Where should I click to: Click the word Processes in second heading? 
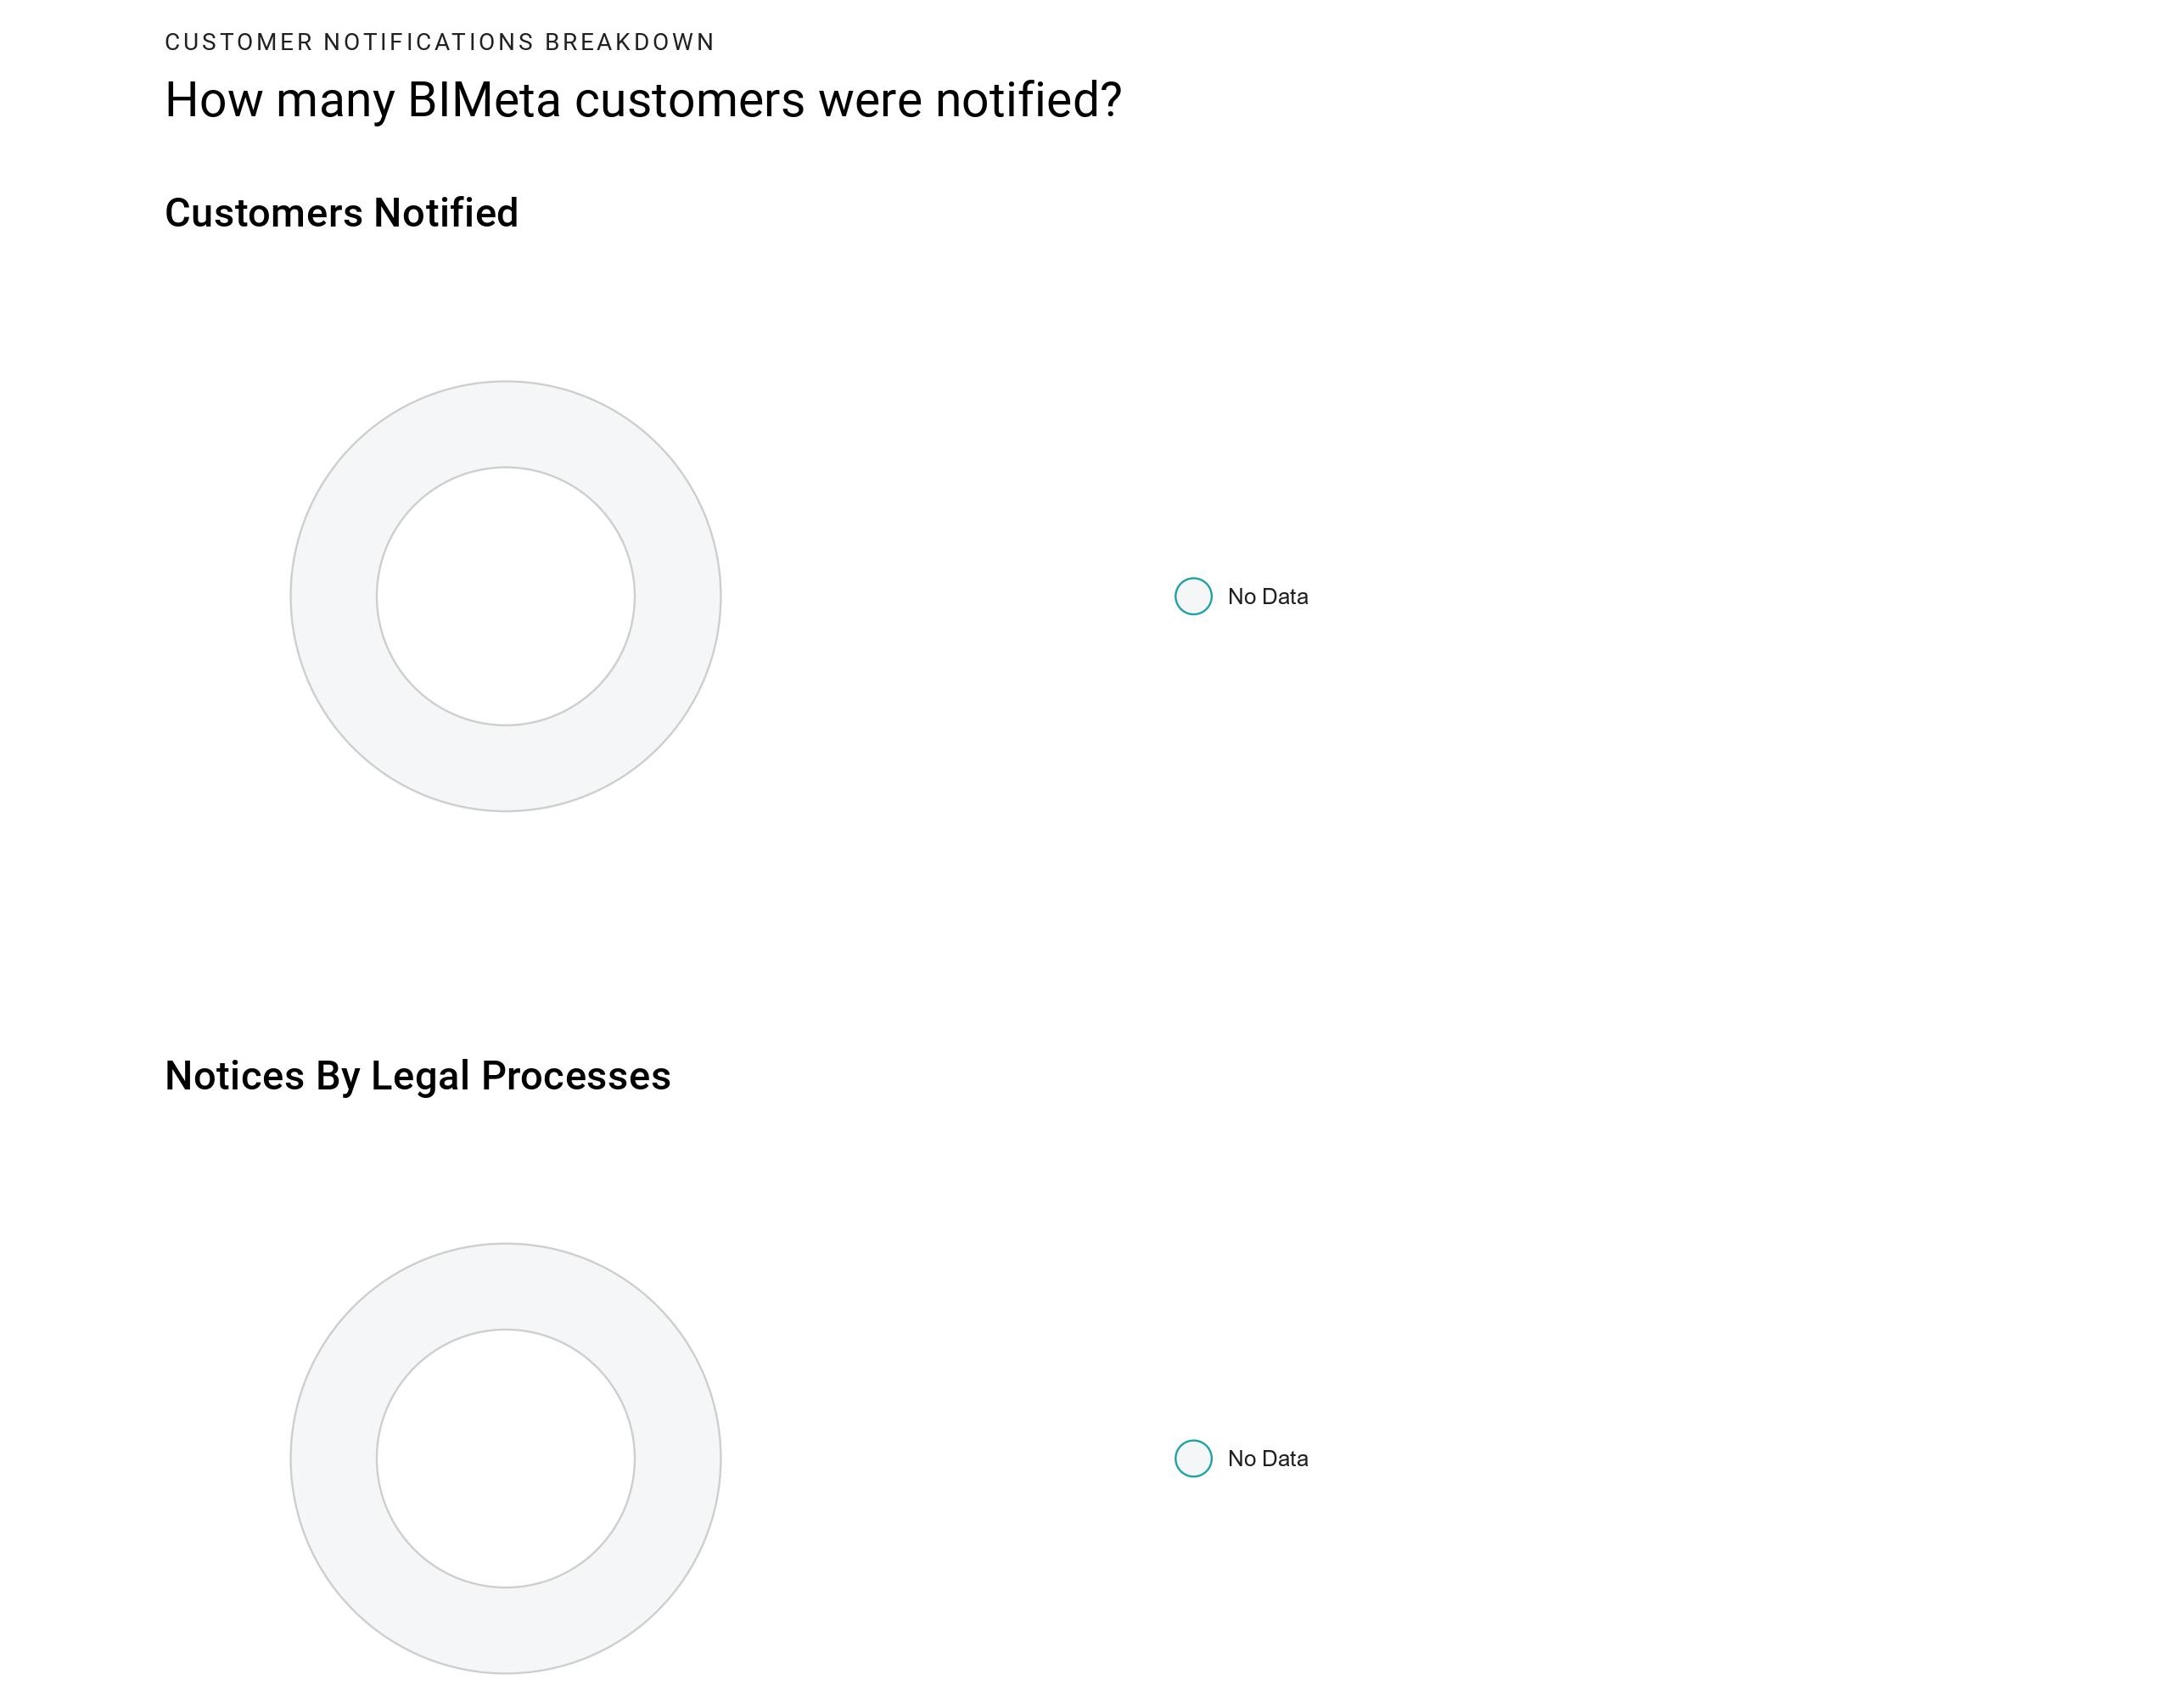[576, 1076]
